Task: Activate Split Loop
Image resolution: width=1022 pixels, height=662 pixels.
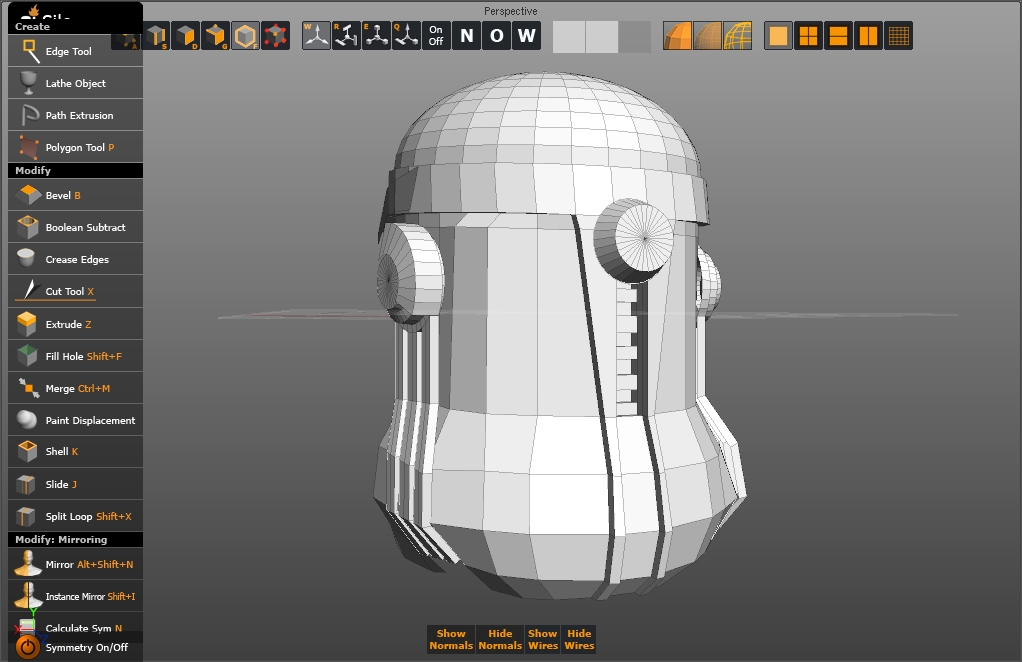Action: point(75,515)
